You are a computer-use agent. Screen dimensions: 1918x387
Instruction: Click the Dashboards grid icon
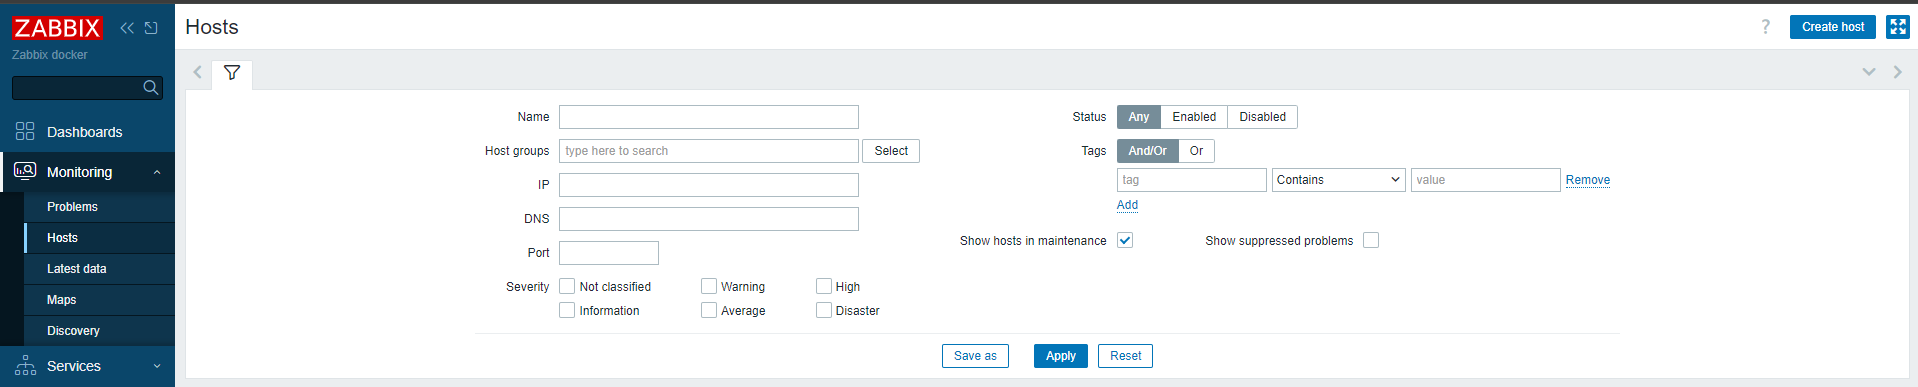[25, 131]
